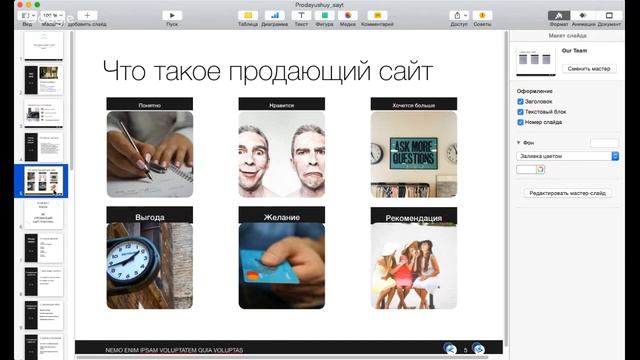Add a text box with Текст icon
Viewport: 640px width, 360px height.
pos(301,16)
